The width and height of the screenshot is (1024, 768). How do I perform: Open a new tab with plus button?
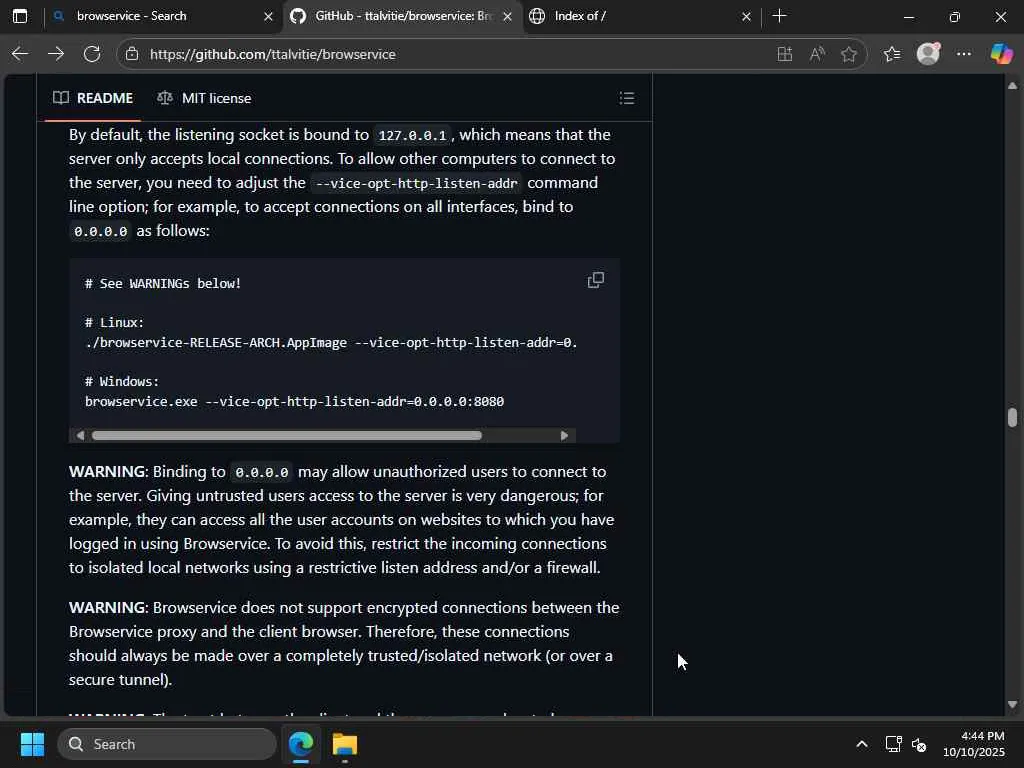coord(780,16)
